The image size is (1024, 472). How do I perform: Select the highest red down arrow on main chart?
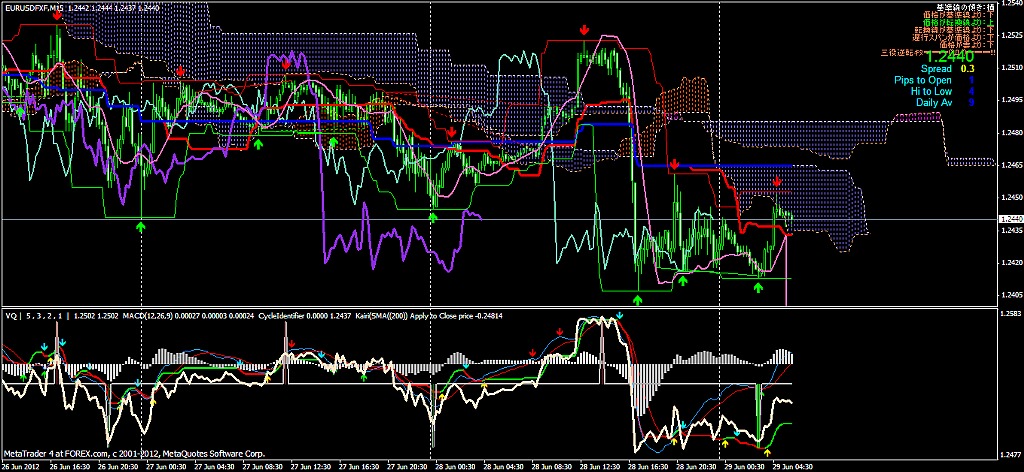tap(585, 31)
